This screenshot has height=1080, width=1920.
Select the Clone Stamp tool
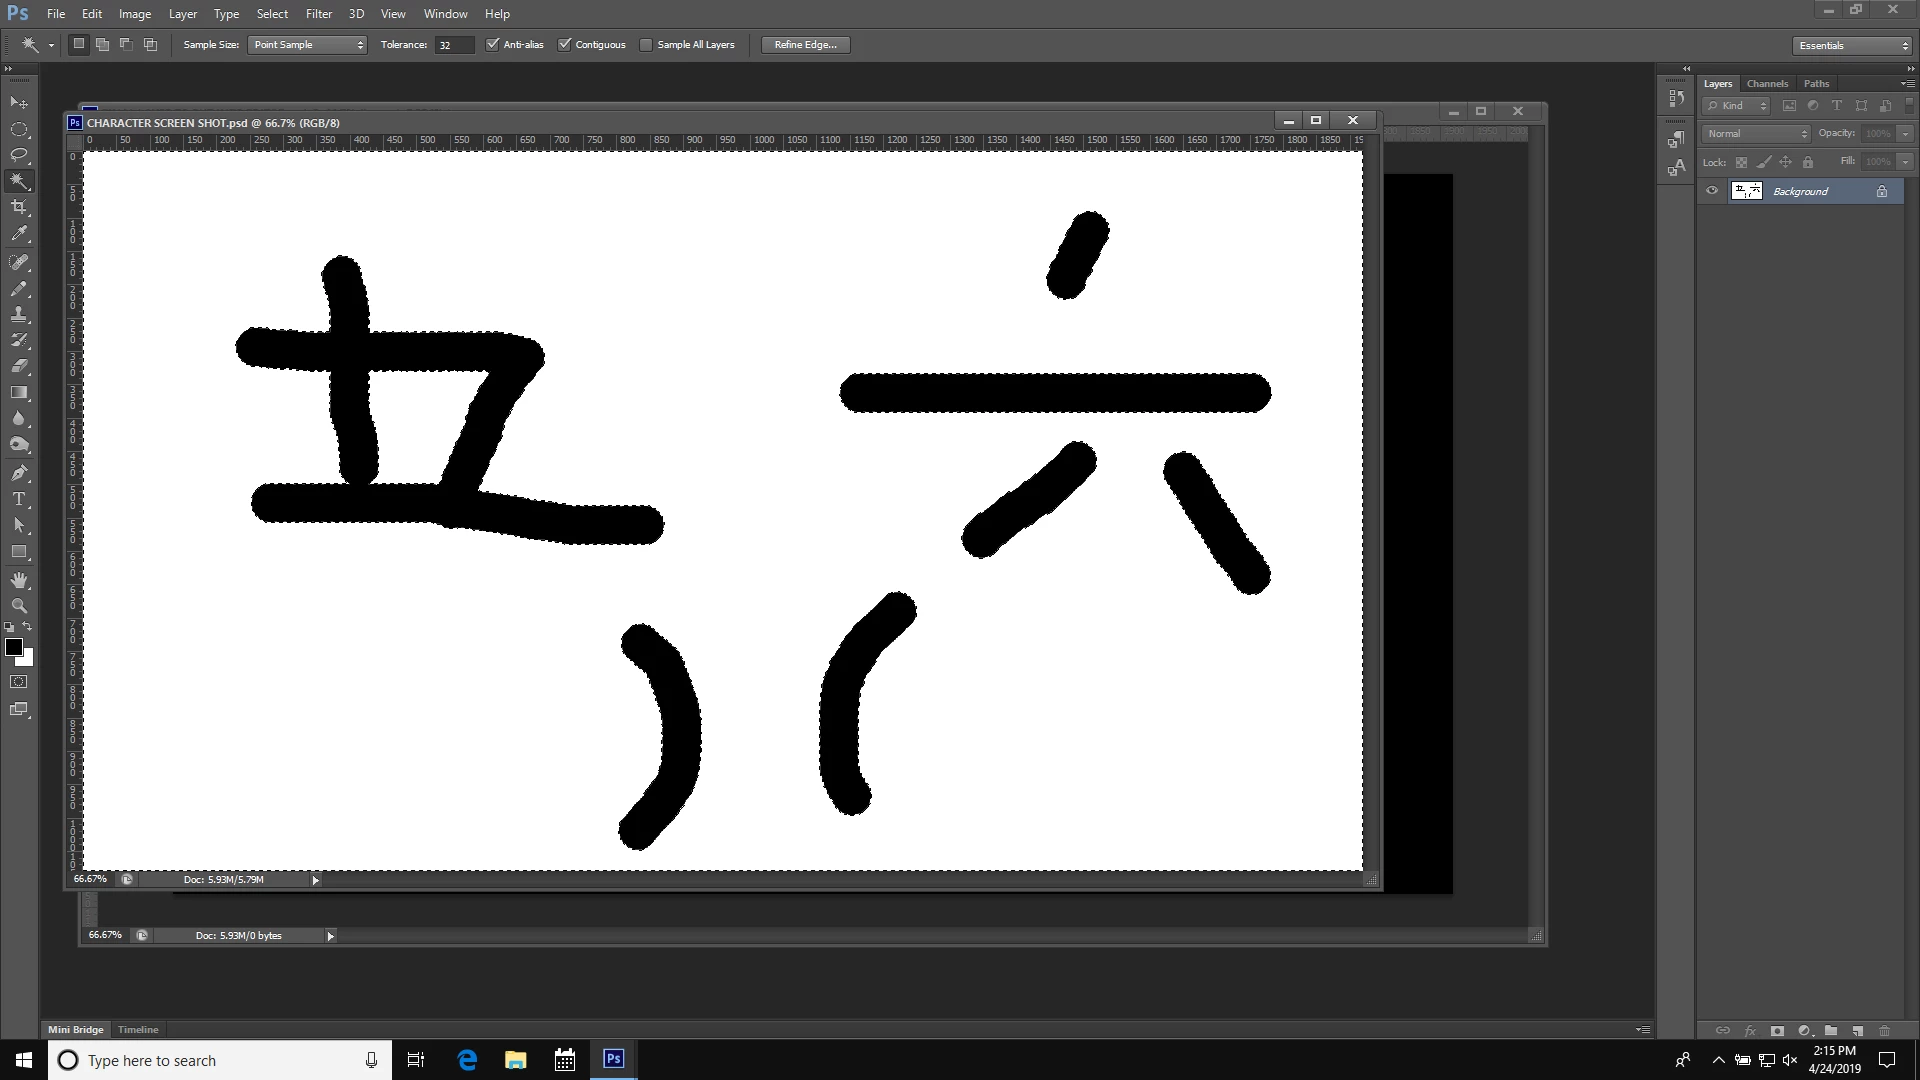19,314
